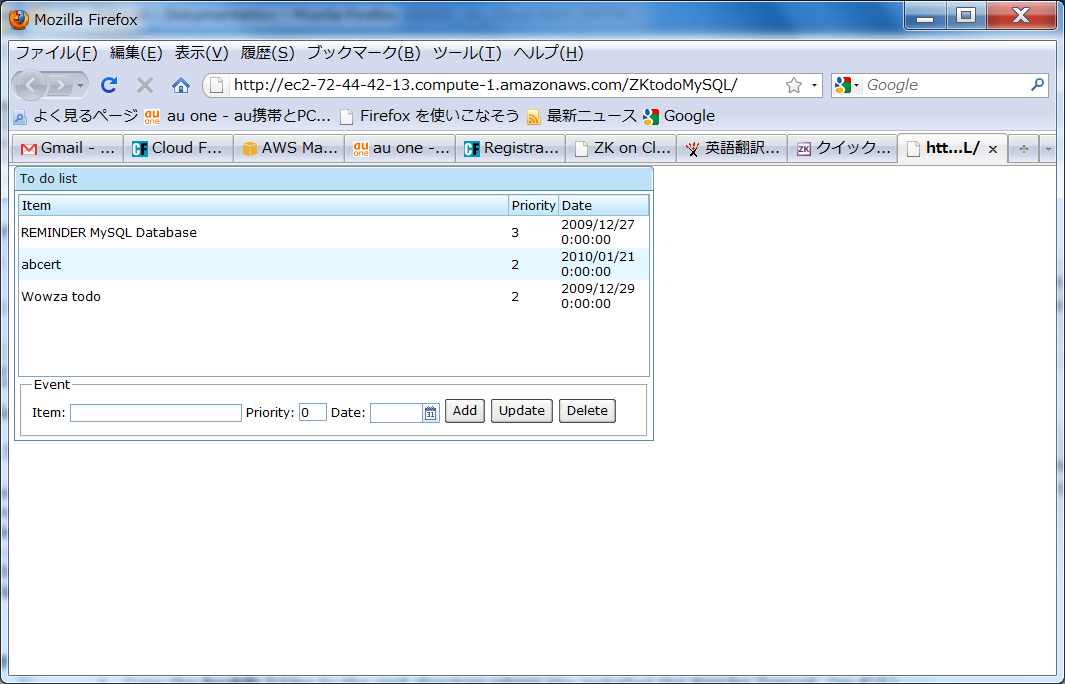This screenshot has width=1065, height=684.
Task: Open the 表示(V) menu
Action: (202, 53)
